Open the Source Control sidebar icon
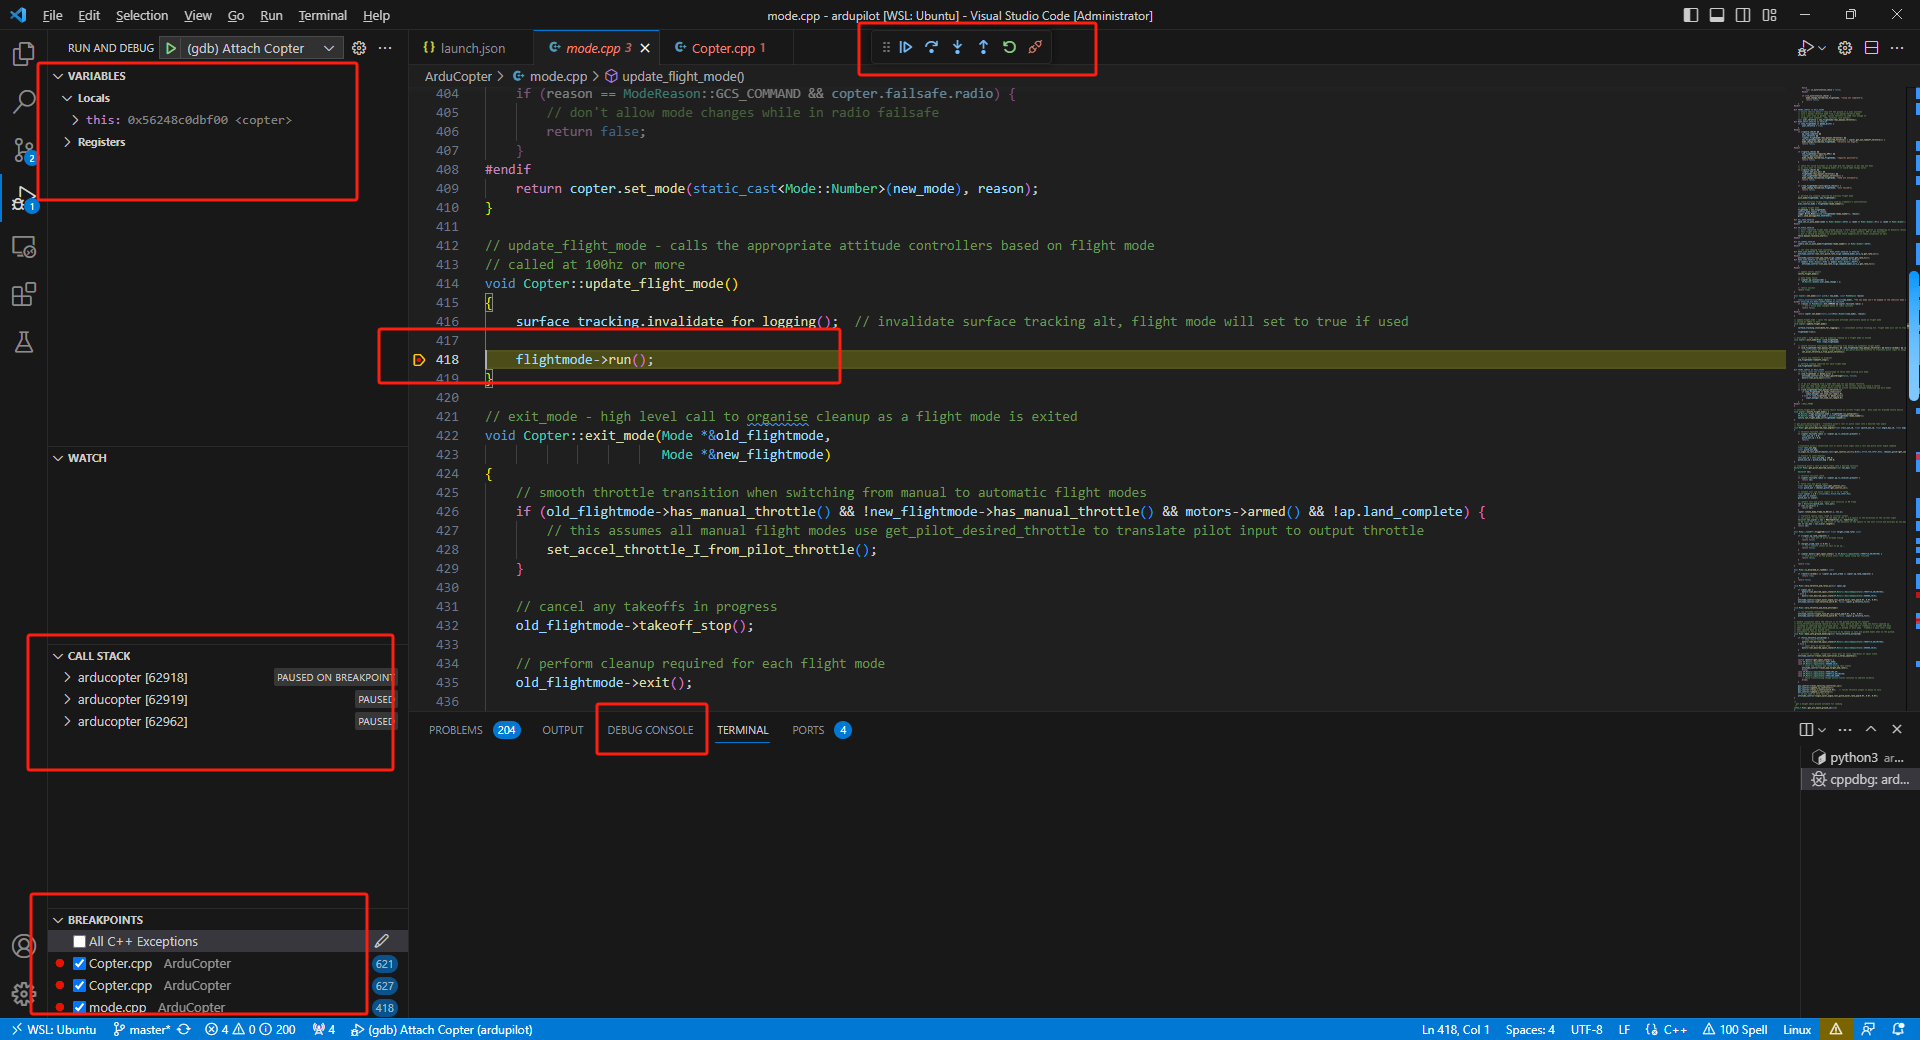The height and width of the screenshot is (1040, 1920). [24, 150]
